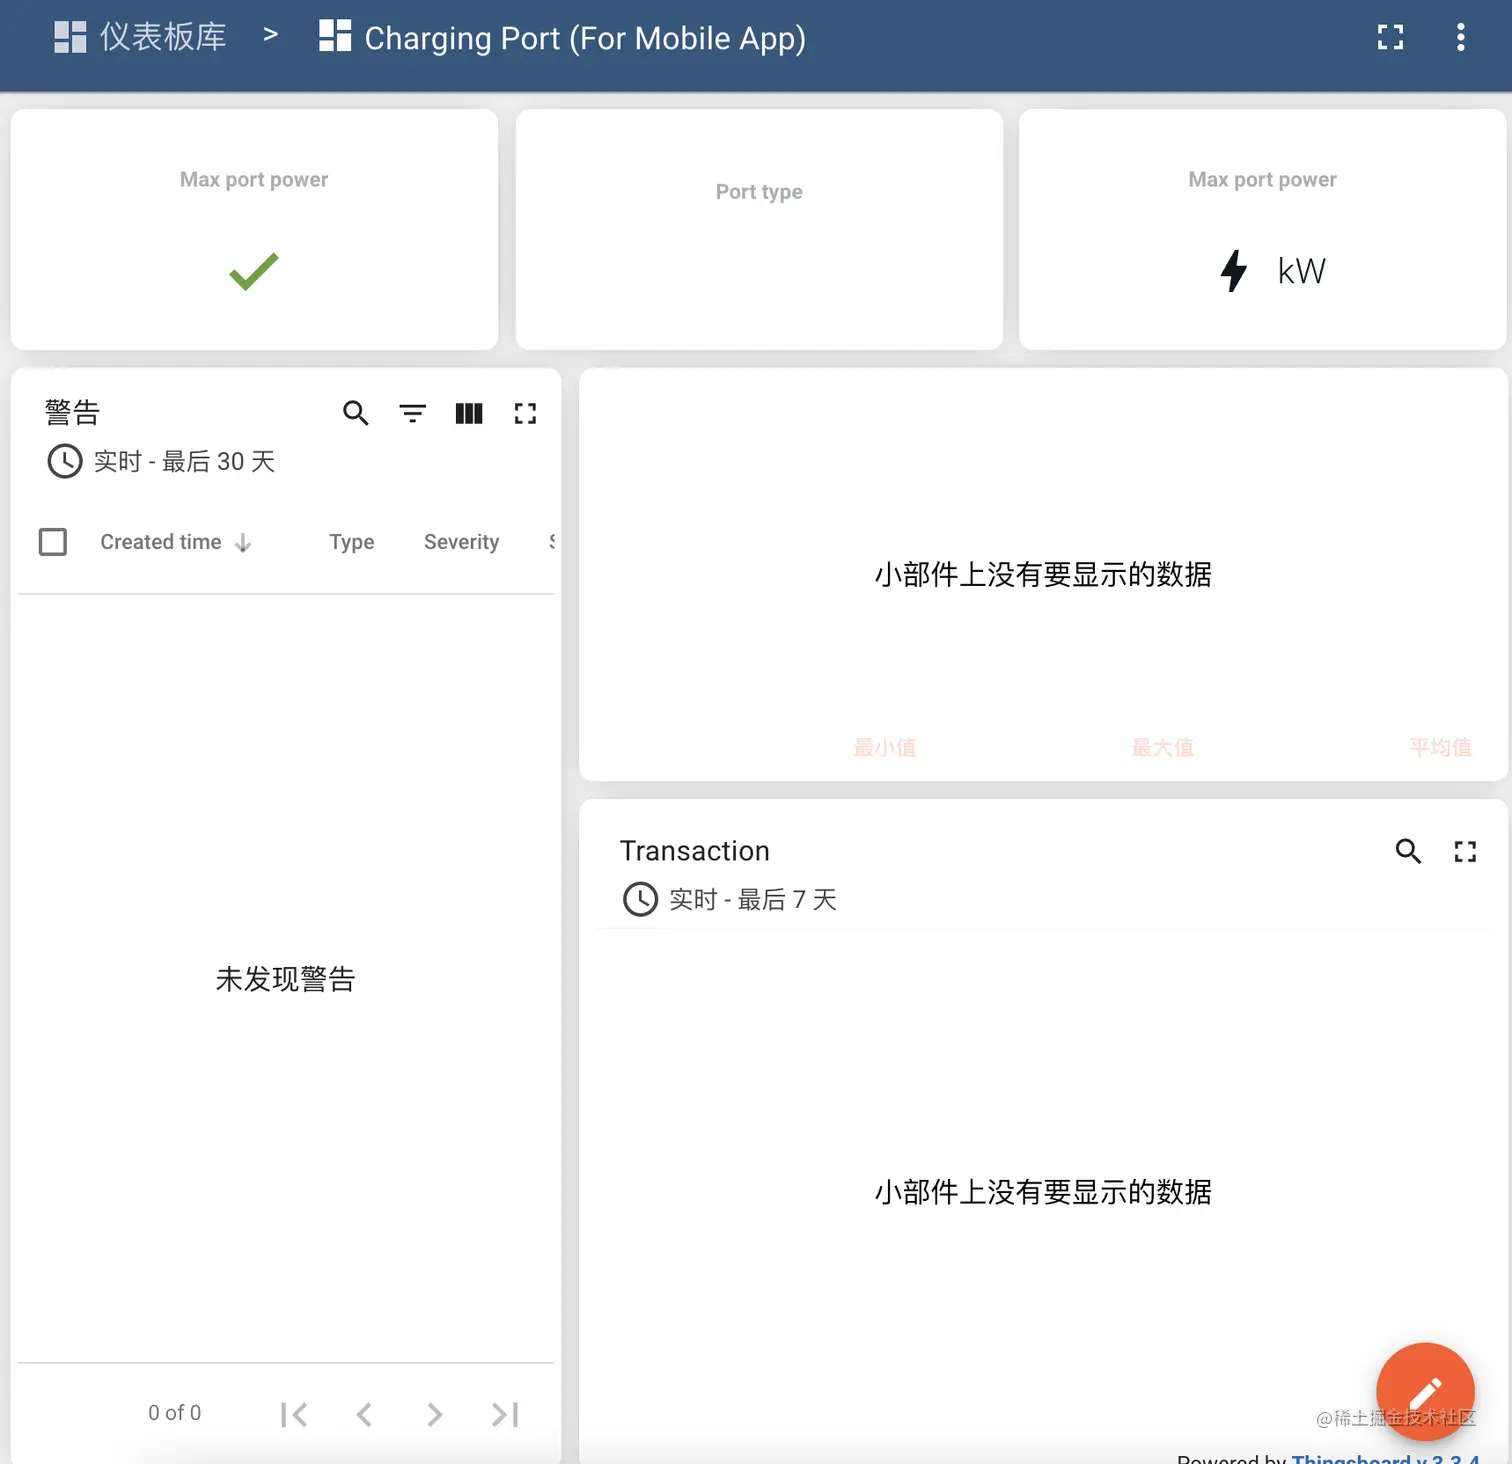Screen dimensions: 1512x1464
Task: Click the clock icon in the 警告 widget
Action: point(65,461)
